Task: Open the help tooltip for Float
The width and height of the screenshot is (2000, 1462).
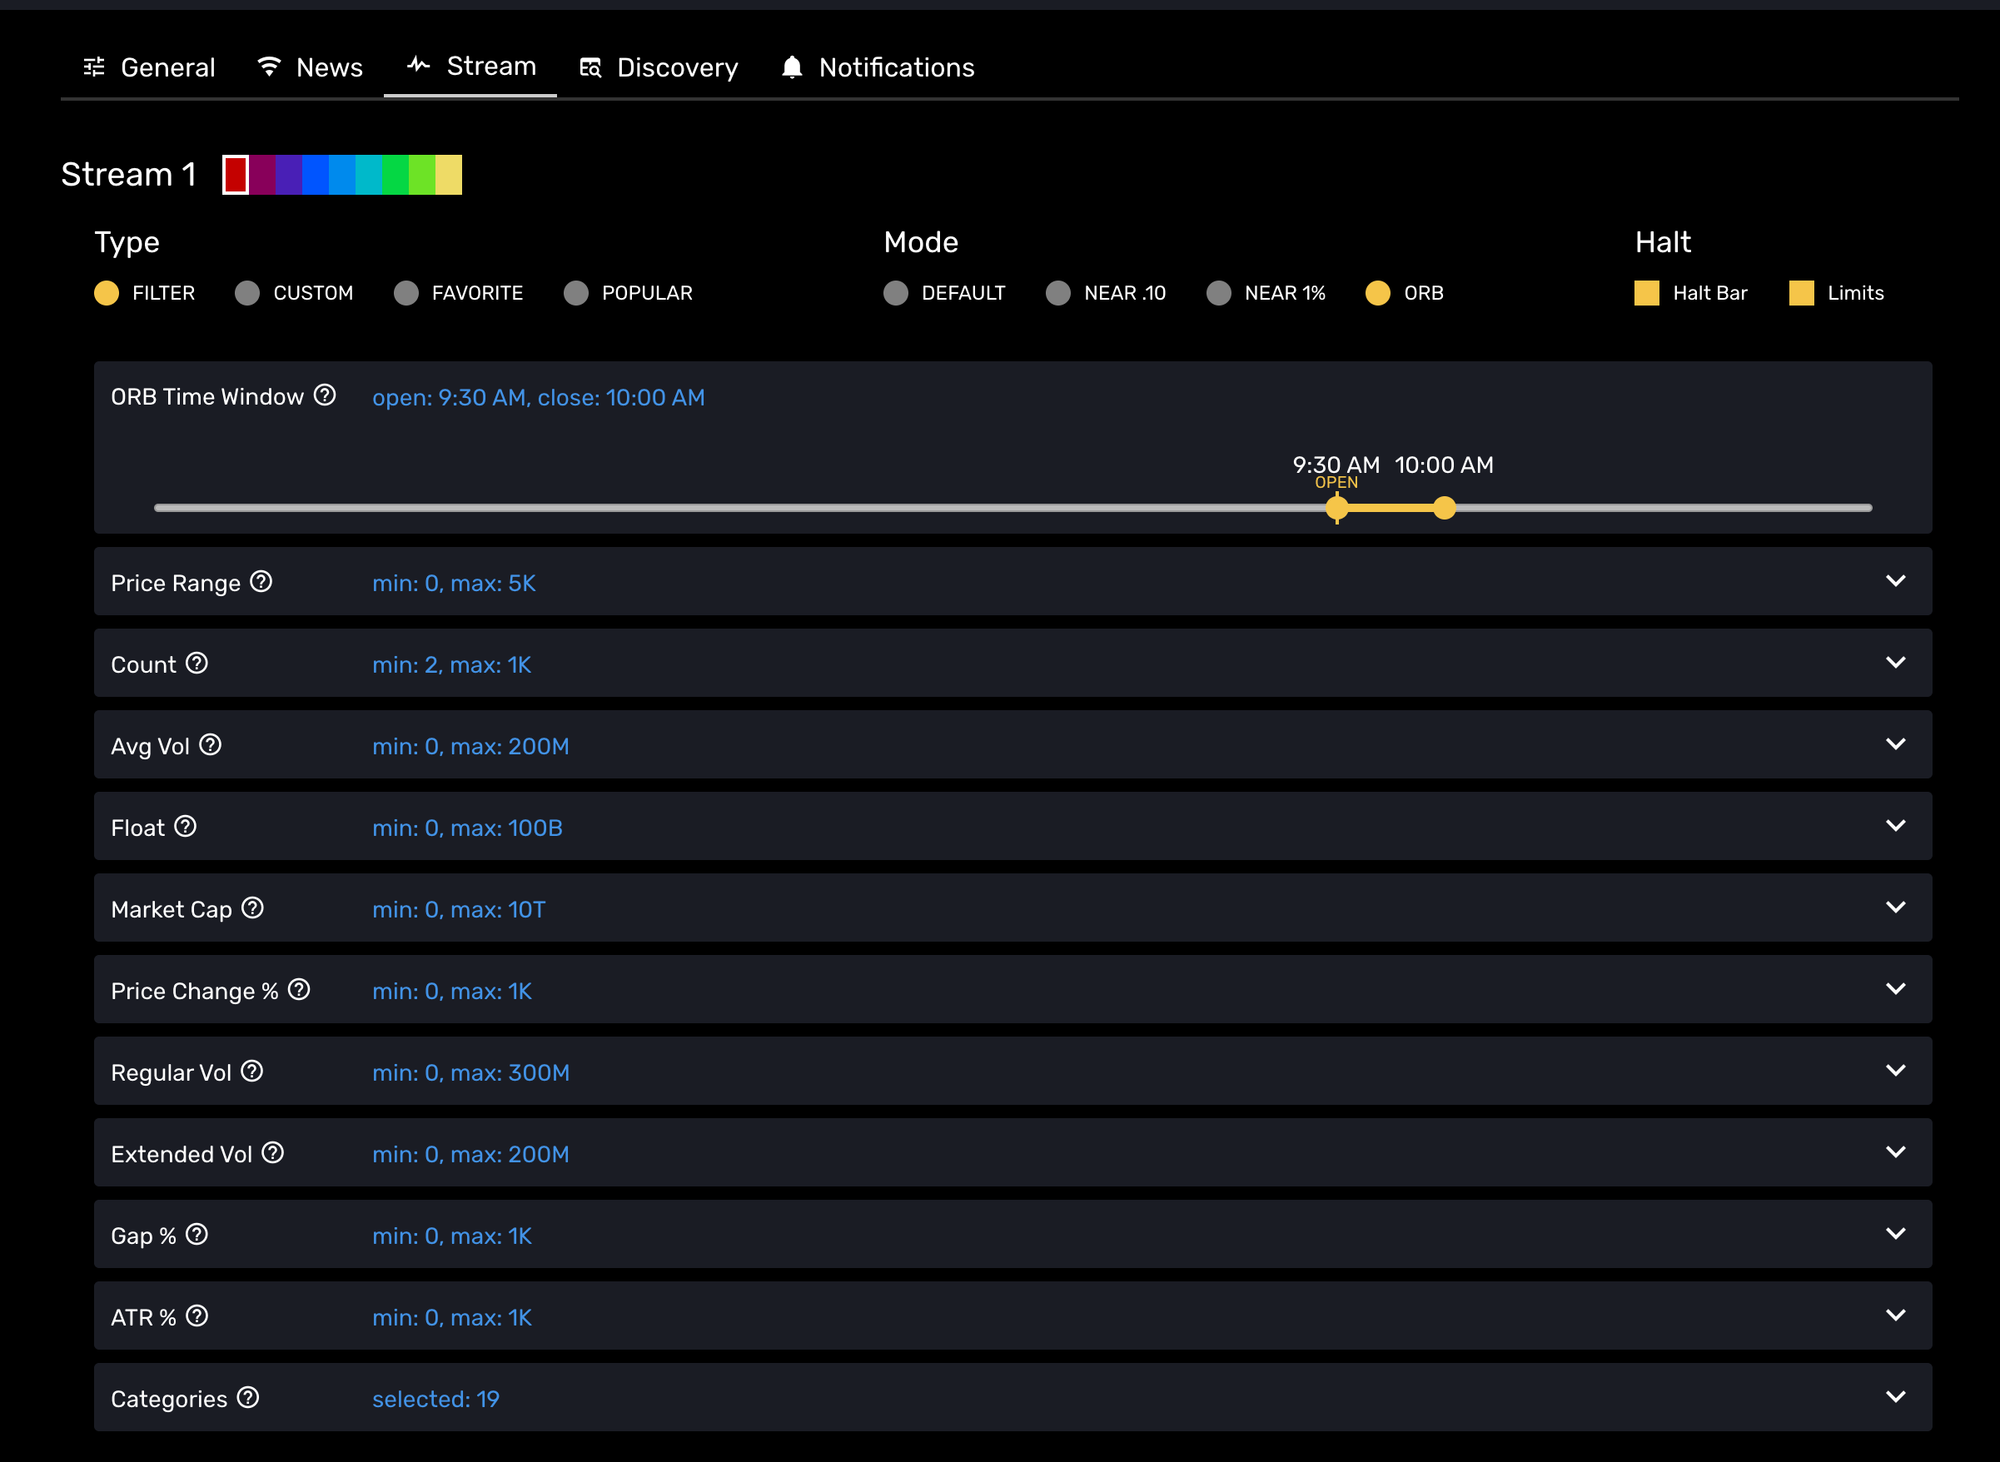Action: click(185, 826)
